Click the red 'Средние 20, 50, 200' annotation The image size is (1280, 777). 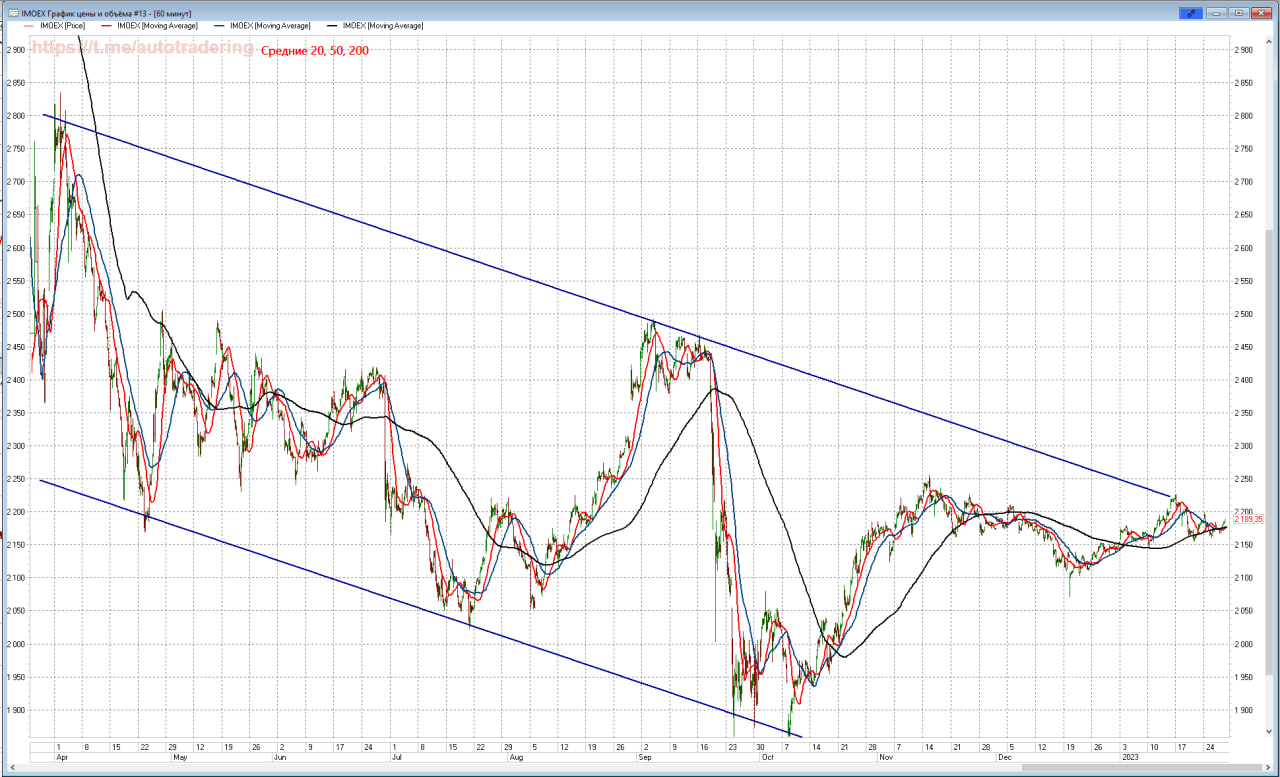(x=315, y=50)
